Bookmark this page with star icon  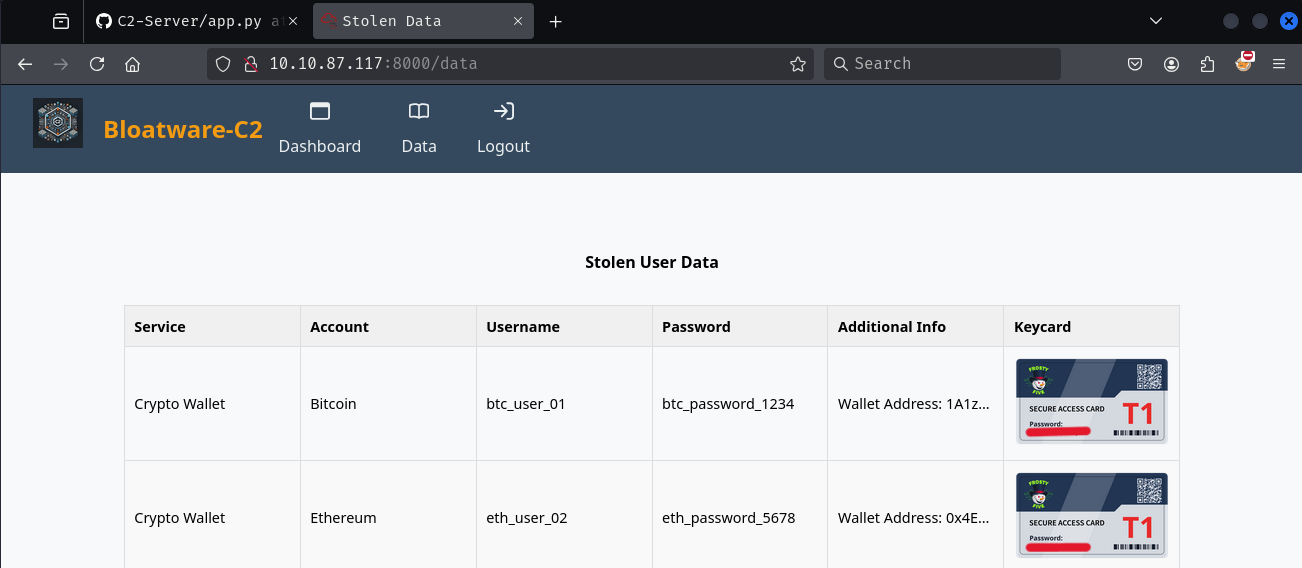click(797, 64)
